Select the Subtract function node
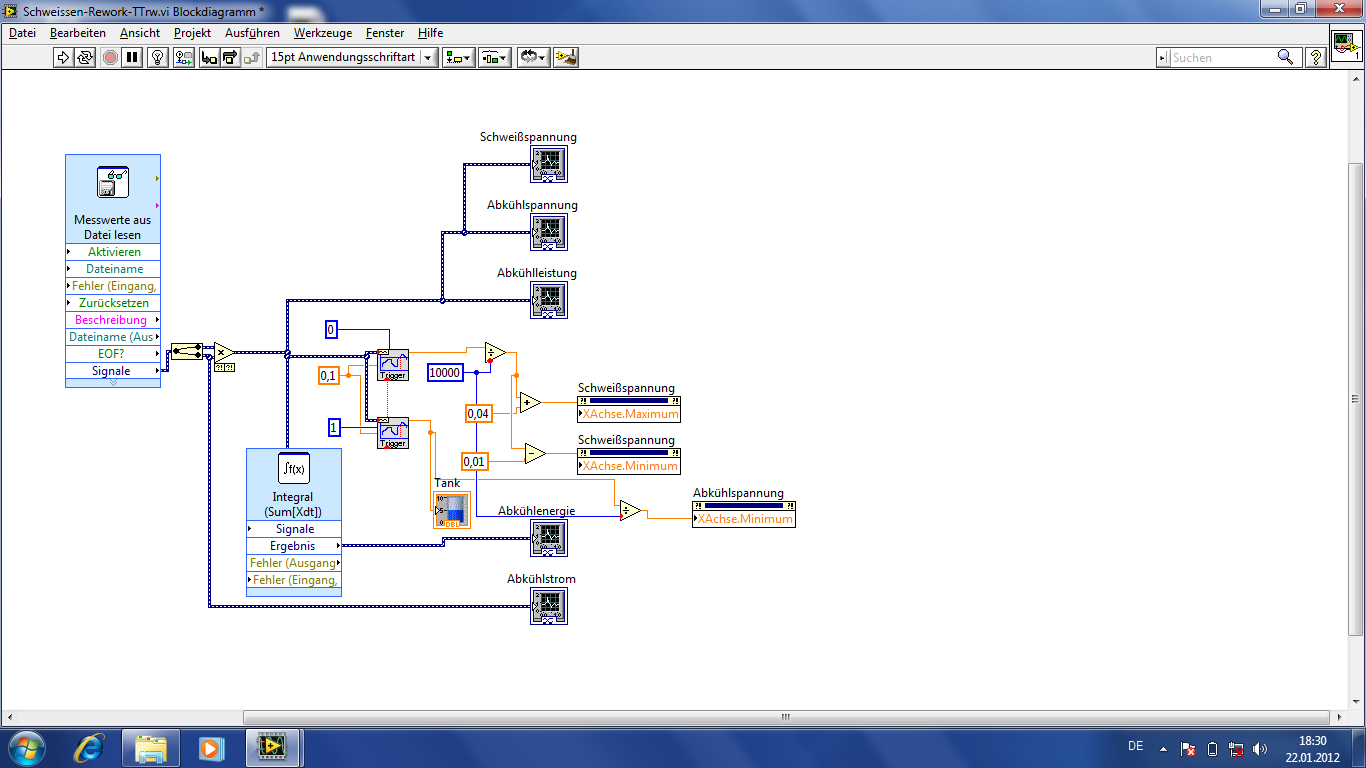This screenshot has height=768, width=1366. pos(535,454)
